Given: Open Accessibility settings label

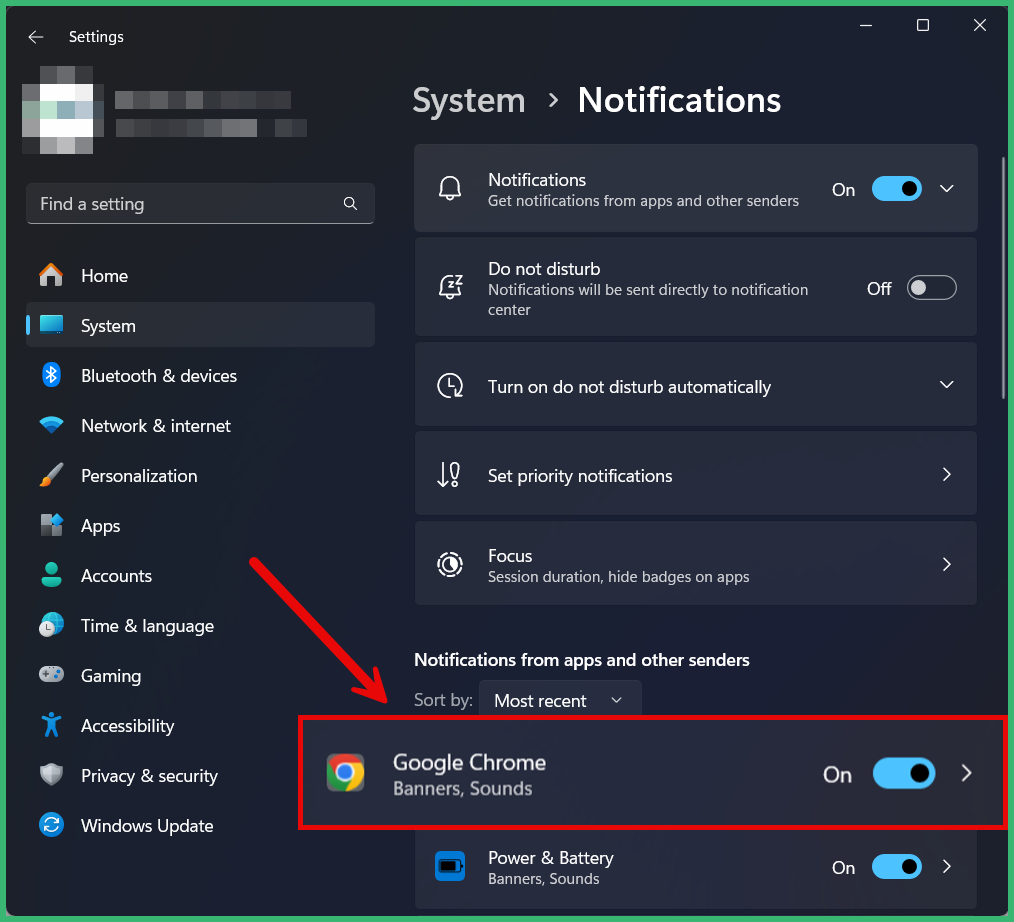Looking at the screenshot, I should [x=127, y=725].
